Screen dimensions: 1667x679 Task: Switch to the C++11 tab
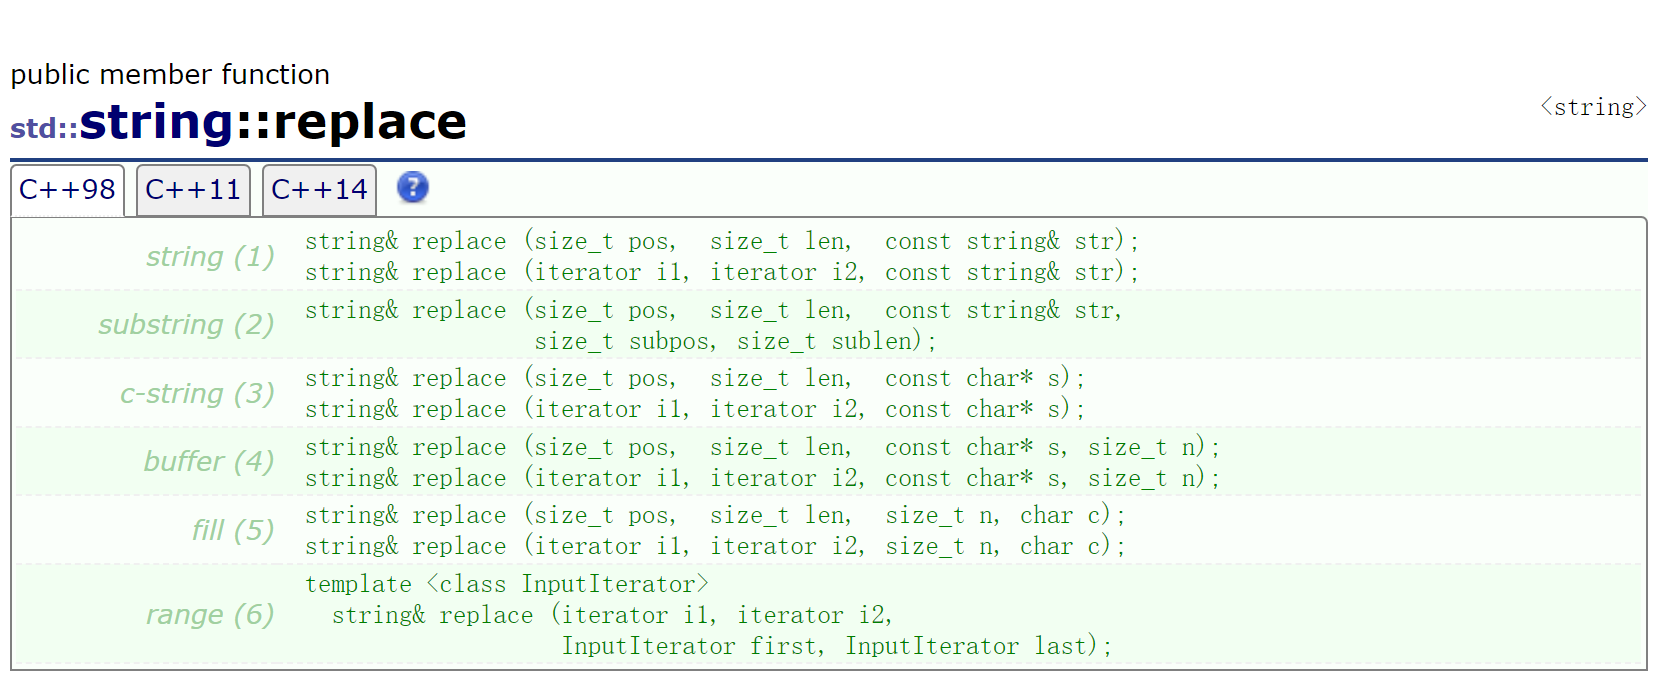(x=193, y=190)
